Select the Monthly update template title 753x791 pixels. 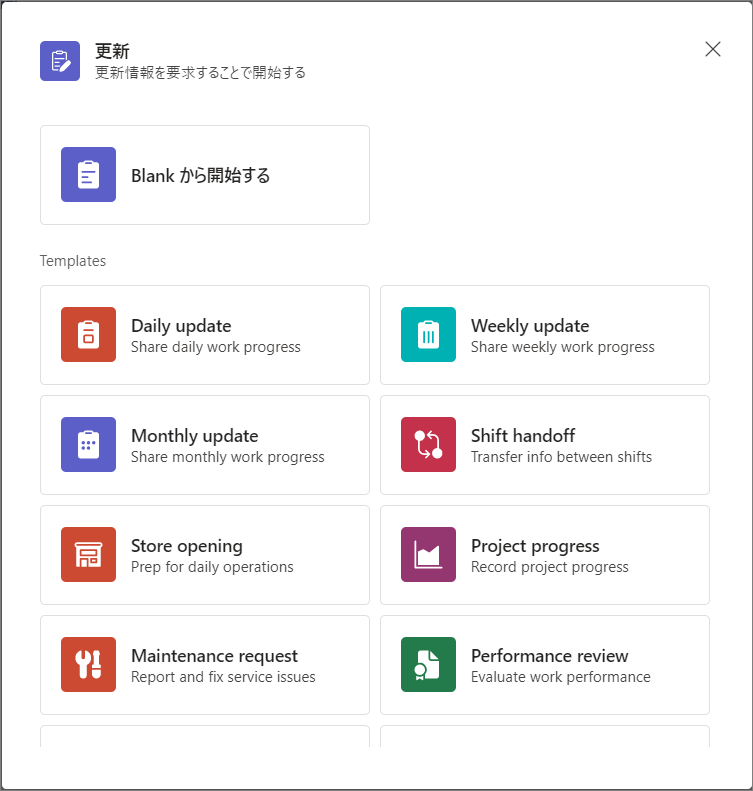tap(195, 436)
